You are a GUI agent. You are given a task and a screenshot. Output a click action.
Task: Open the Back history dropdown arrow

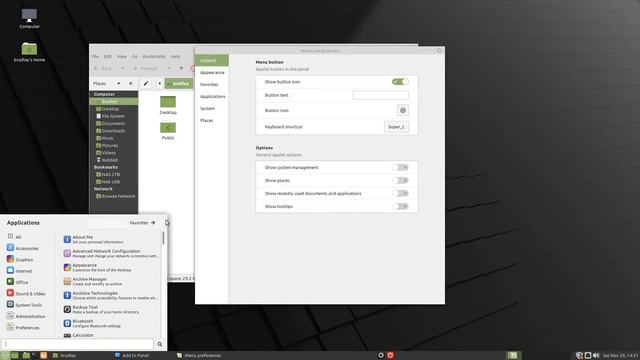pyautogui.click(x=122, y=68)
